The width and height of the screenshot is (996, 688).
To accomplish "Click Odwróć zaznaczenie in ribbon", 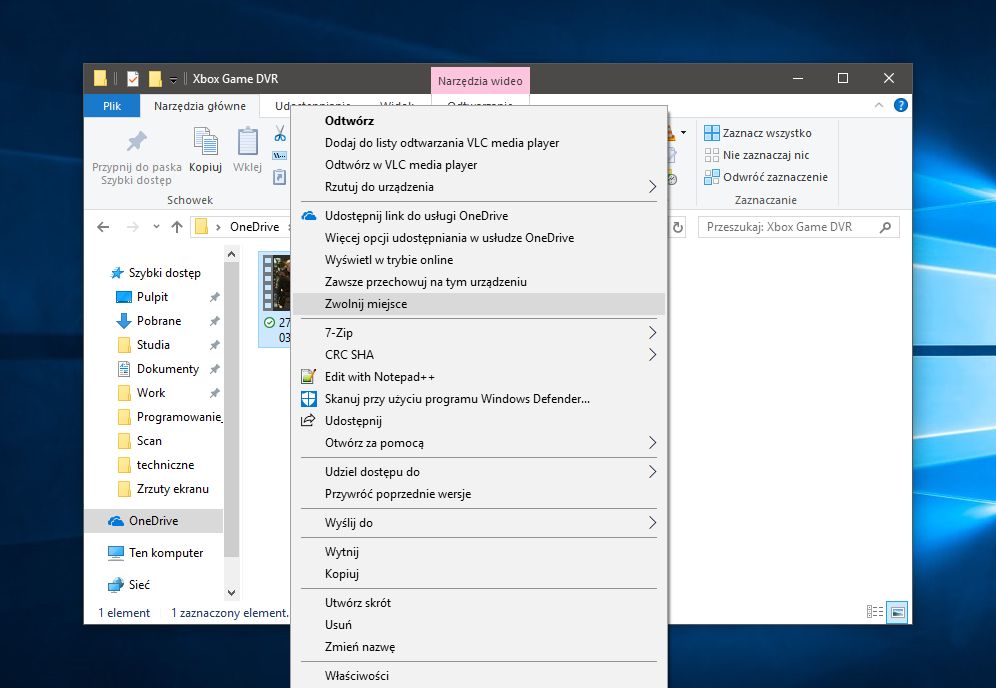I will [x=774, y=177].
